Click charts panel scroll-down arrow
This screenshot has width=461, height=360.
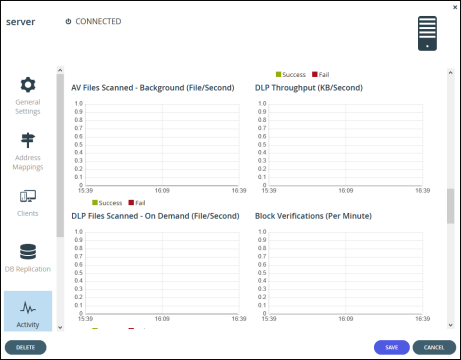coord(451,325)
